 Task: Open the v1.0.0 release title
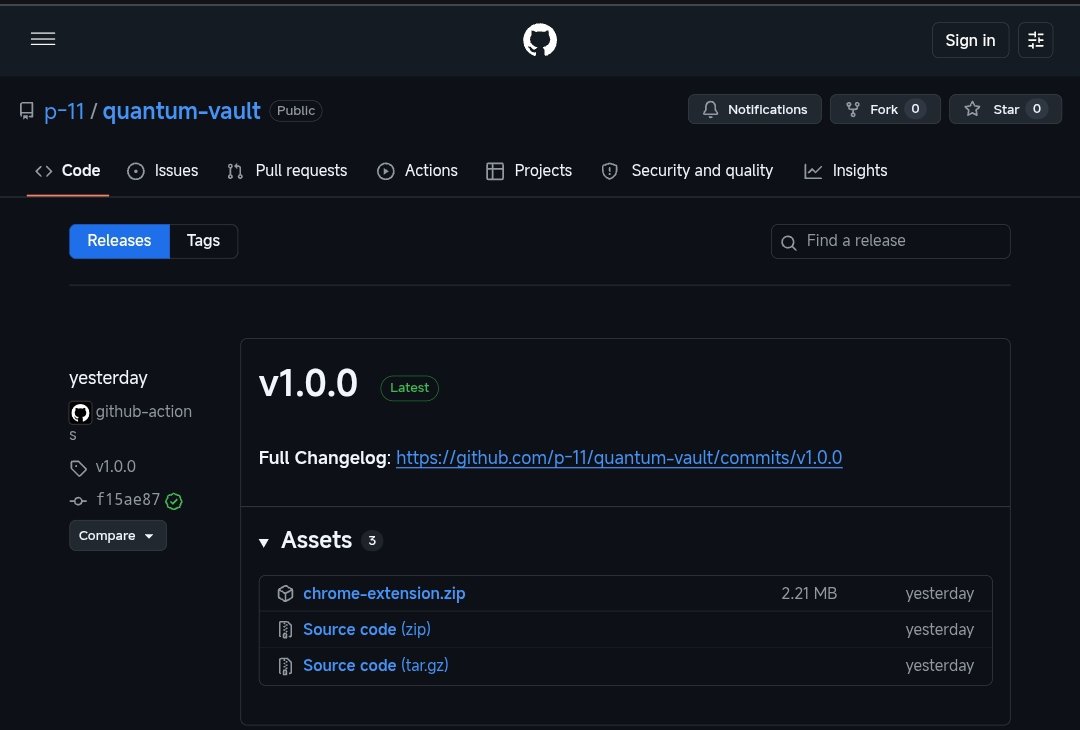pos(308,384)
